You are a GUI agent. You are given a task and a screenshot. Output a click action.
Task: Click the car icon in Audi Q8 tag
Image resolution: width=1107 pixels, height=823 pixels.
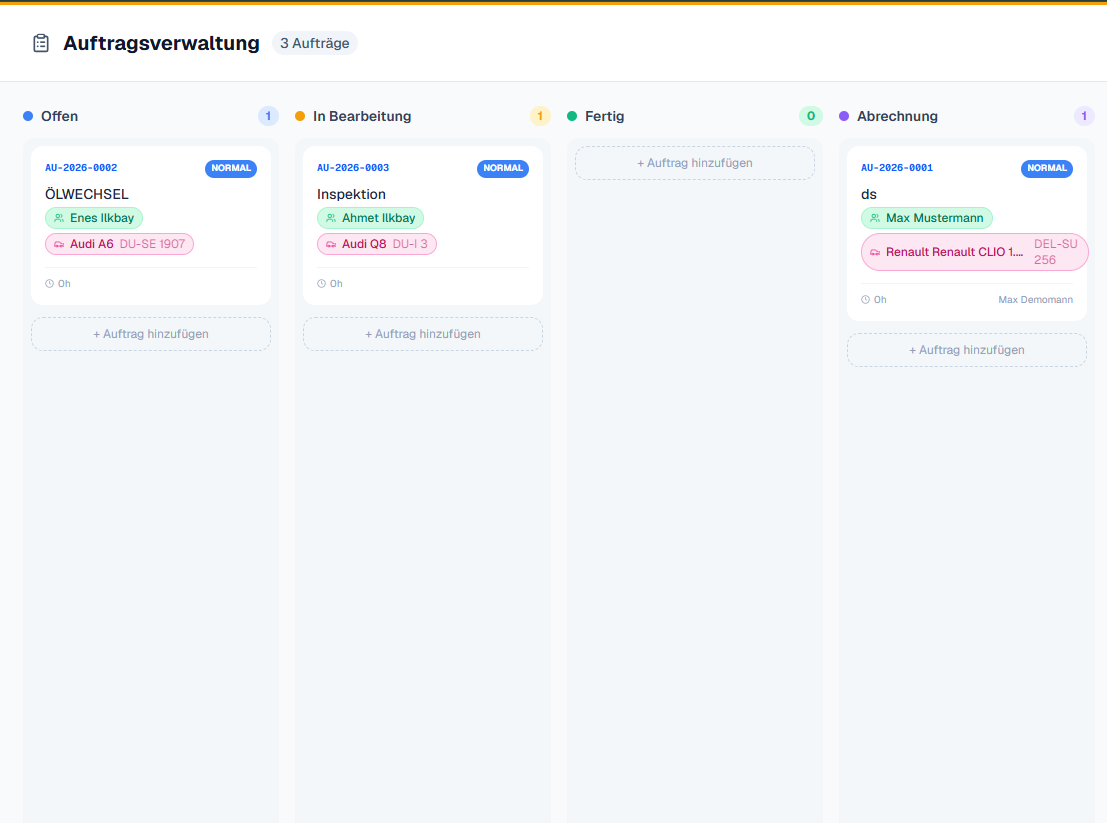tap(331, 244)
